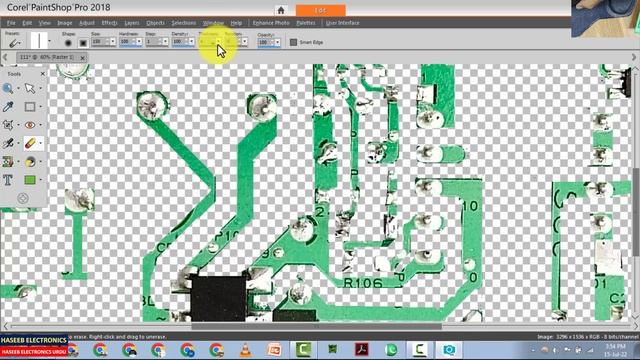Open the Size value dropdown arrow
This screenshot has width=640, height=360.
[113, 42]
